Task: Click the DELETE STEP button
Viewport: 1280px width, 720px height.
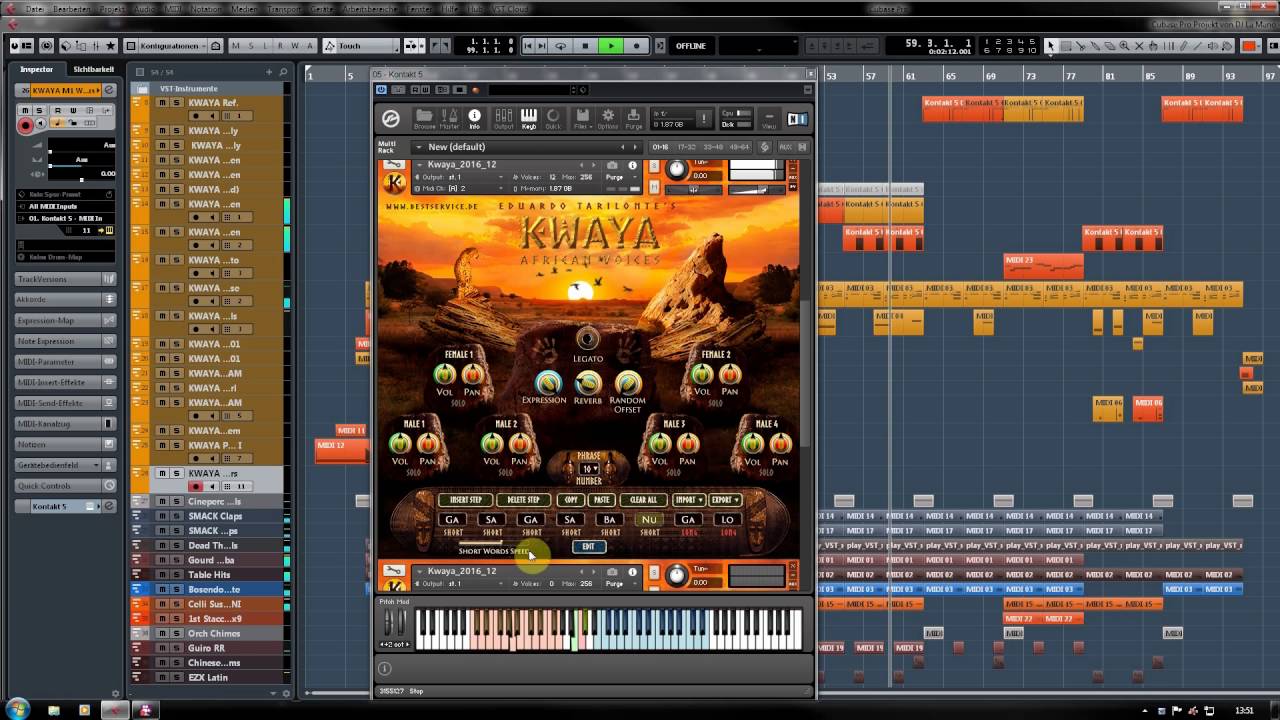Action: [523, 499]
